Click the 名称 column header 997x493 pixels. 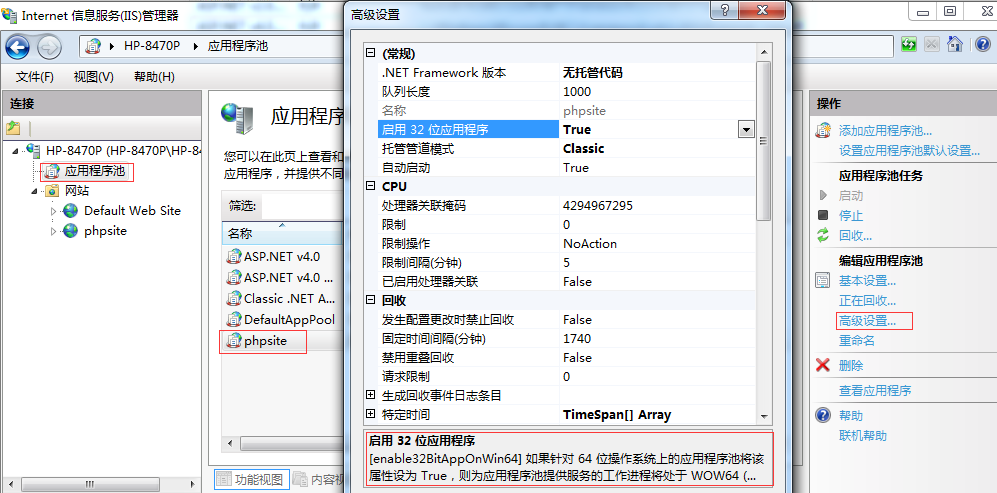click(283, 233)
